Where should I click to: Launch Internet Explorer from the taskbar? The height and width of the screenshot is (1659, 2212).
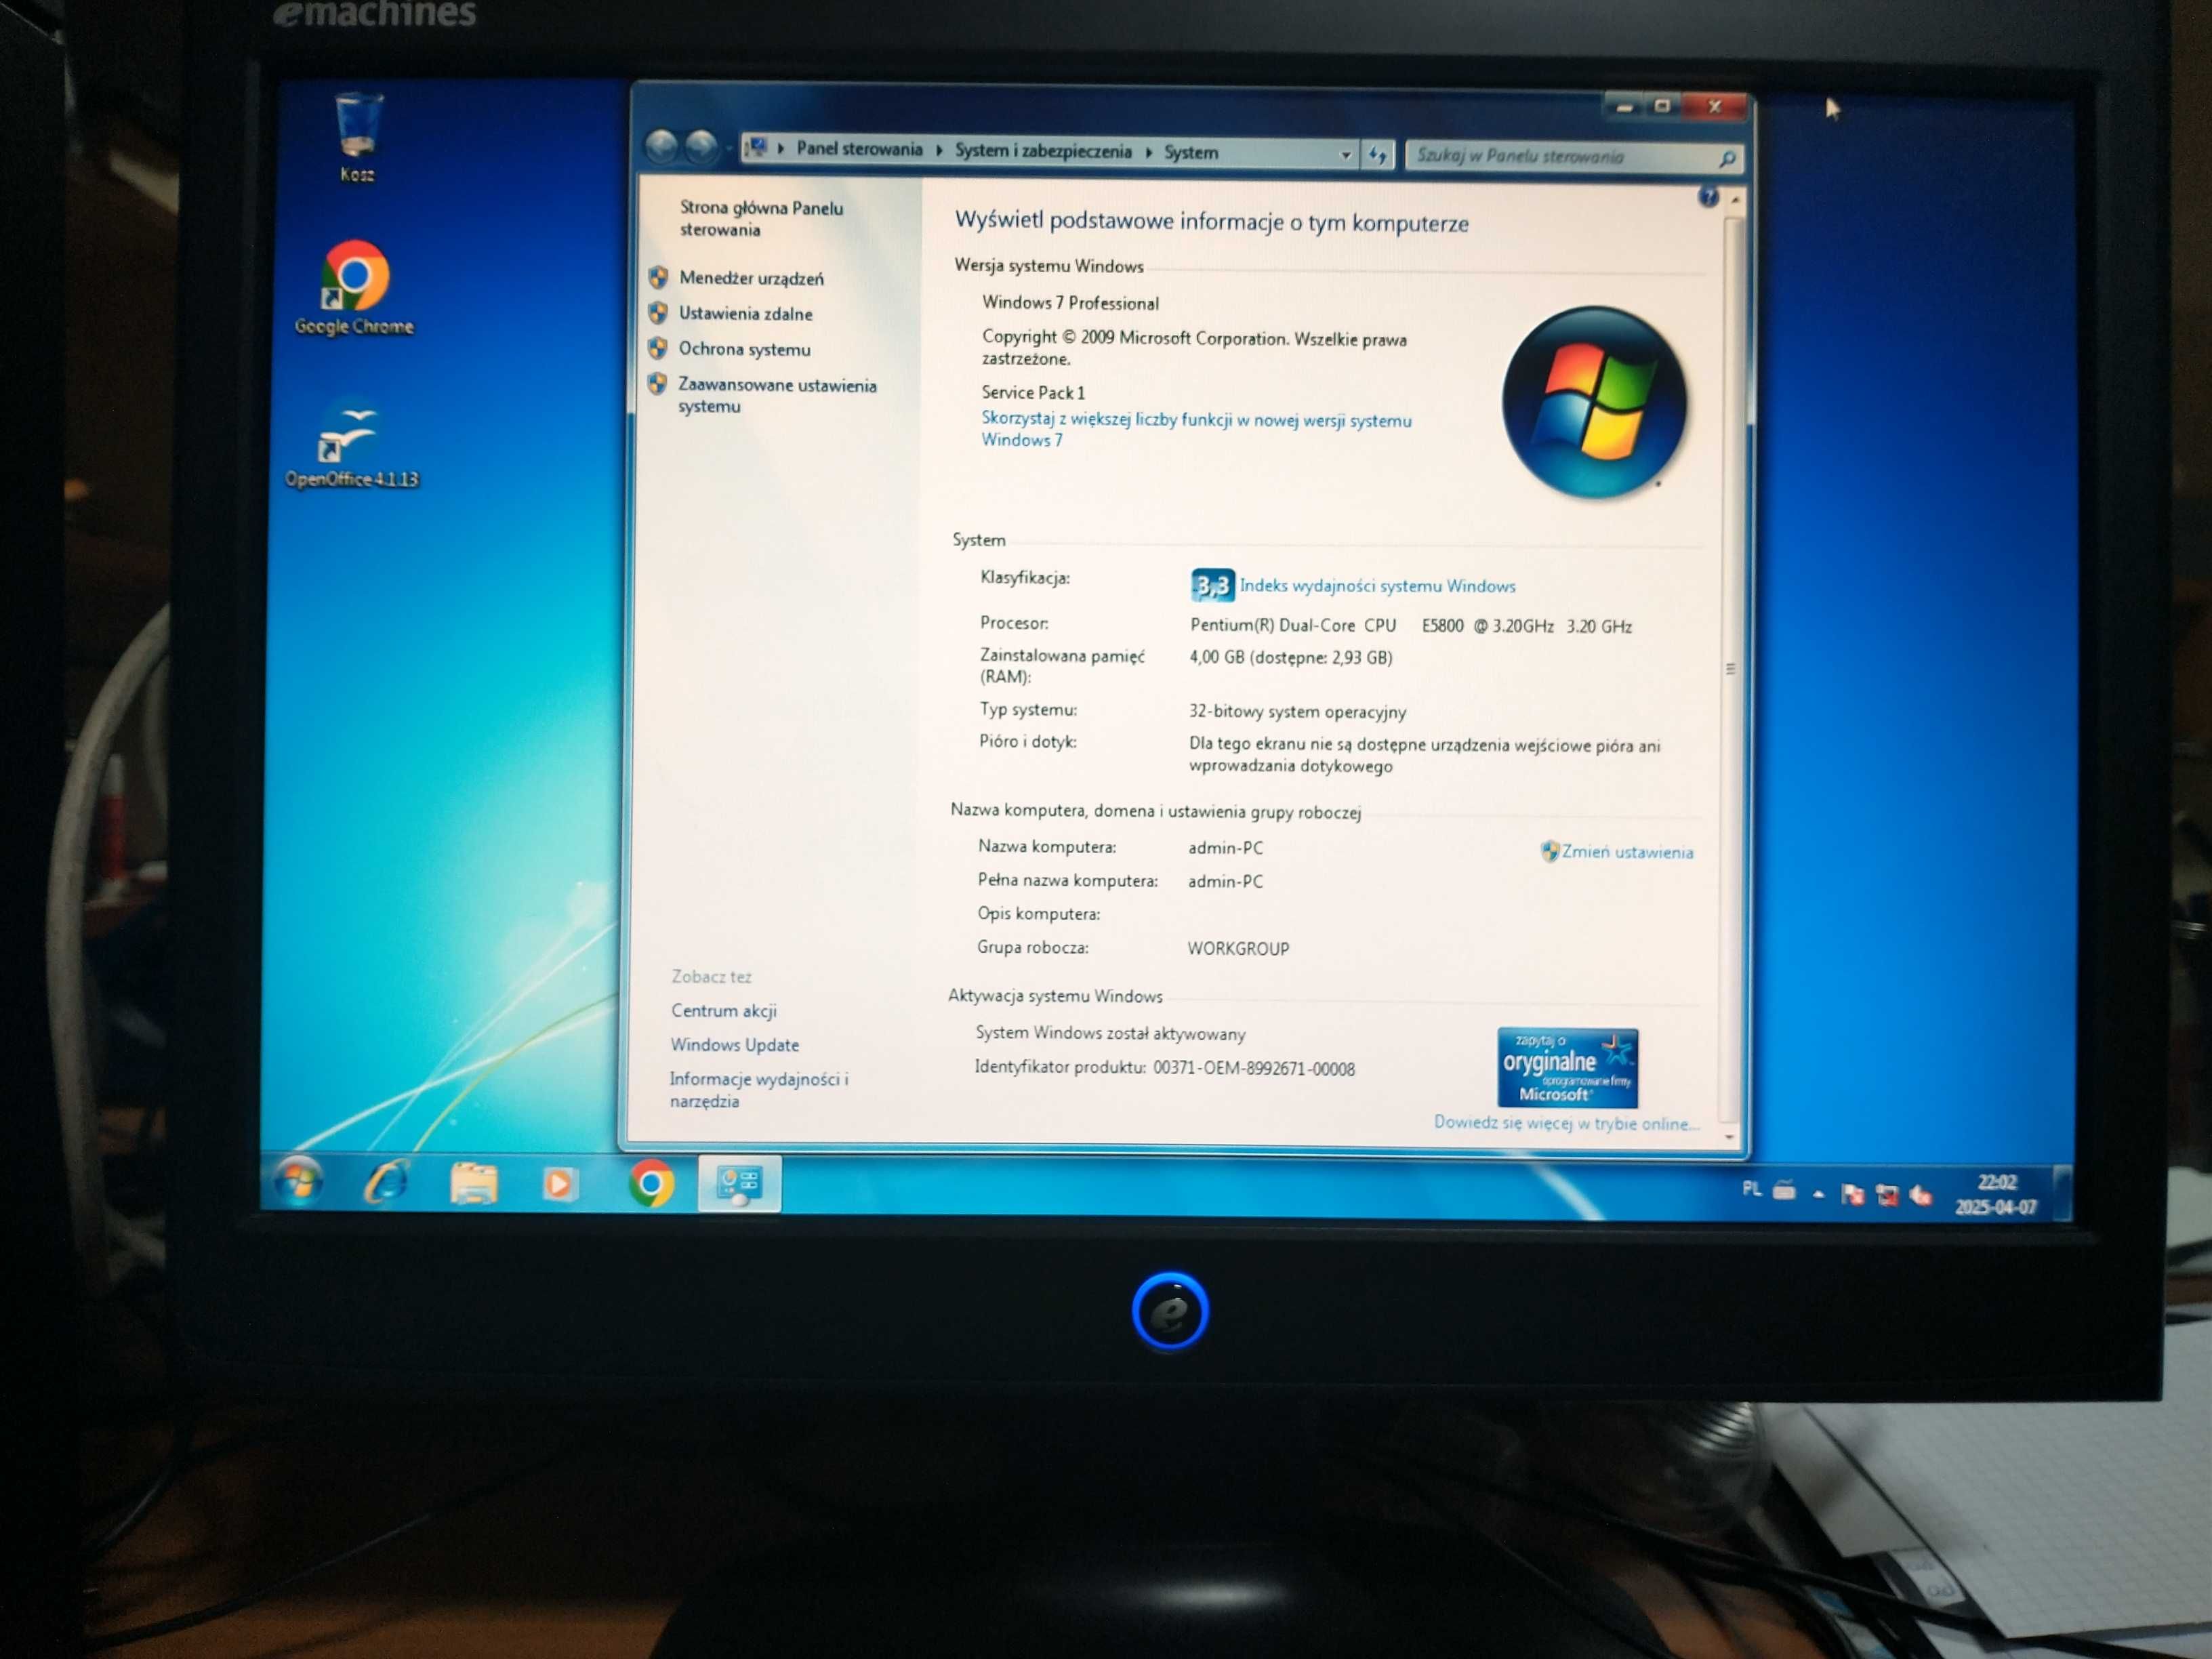(x=387, y=1183)
